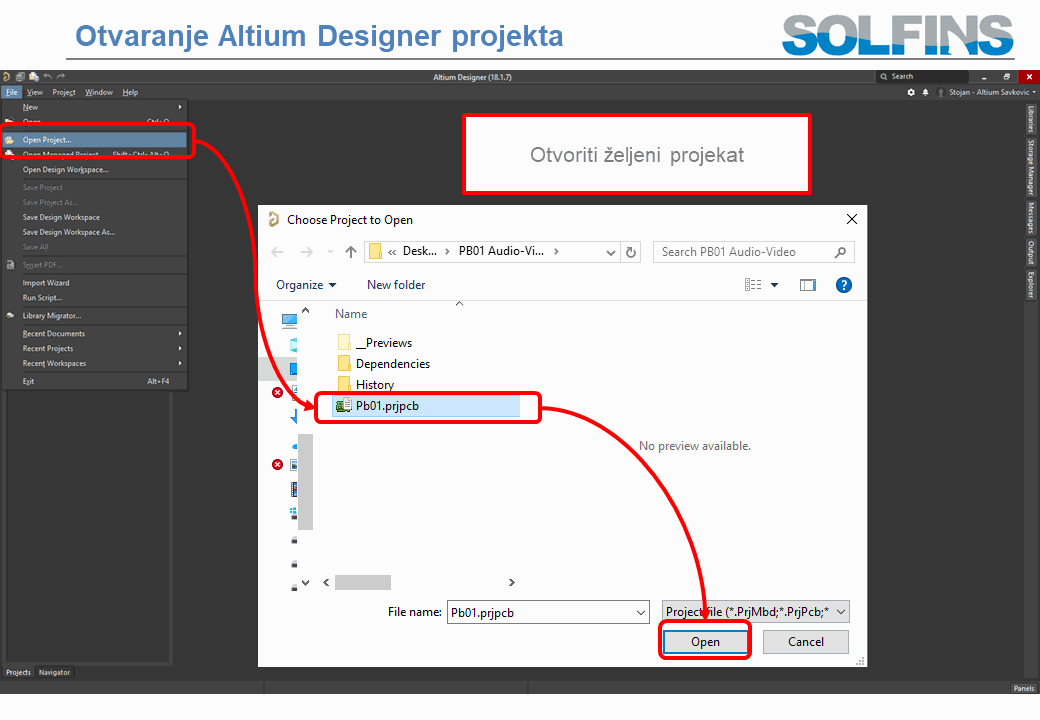Click the Cancel button

[805, 642]
